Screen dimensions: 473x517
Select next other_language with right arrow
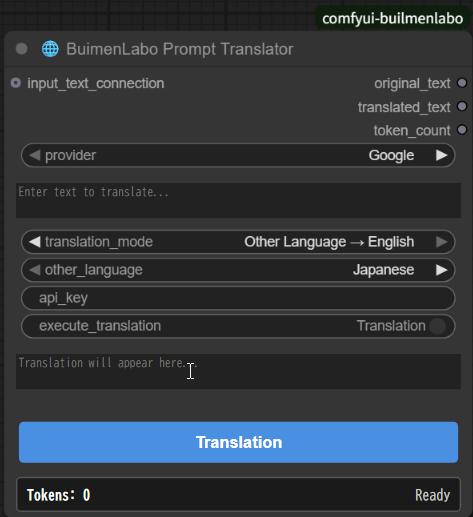pyautogui.click(x=442, y=270)
